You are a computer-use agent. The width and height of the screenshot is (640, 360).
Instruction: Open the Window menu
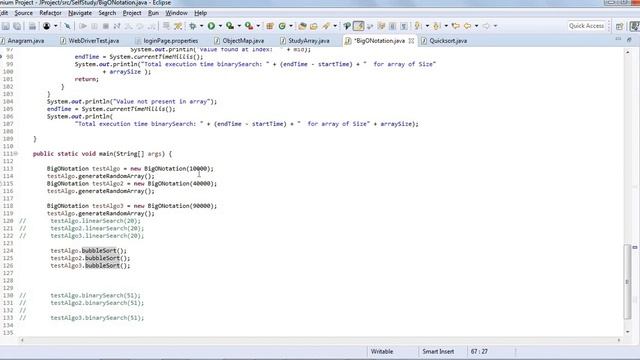click(176, 13)
